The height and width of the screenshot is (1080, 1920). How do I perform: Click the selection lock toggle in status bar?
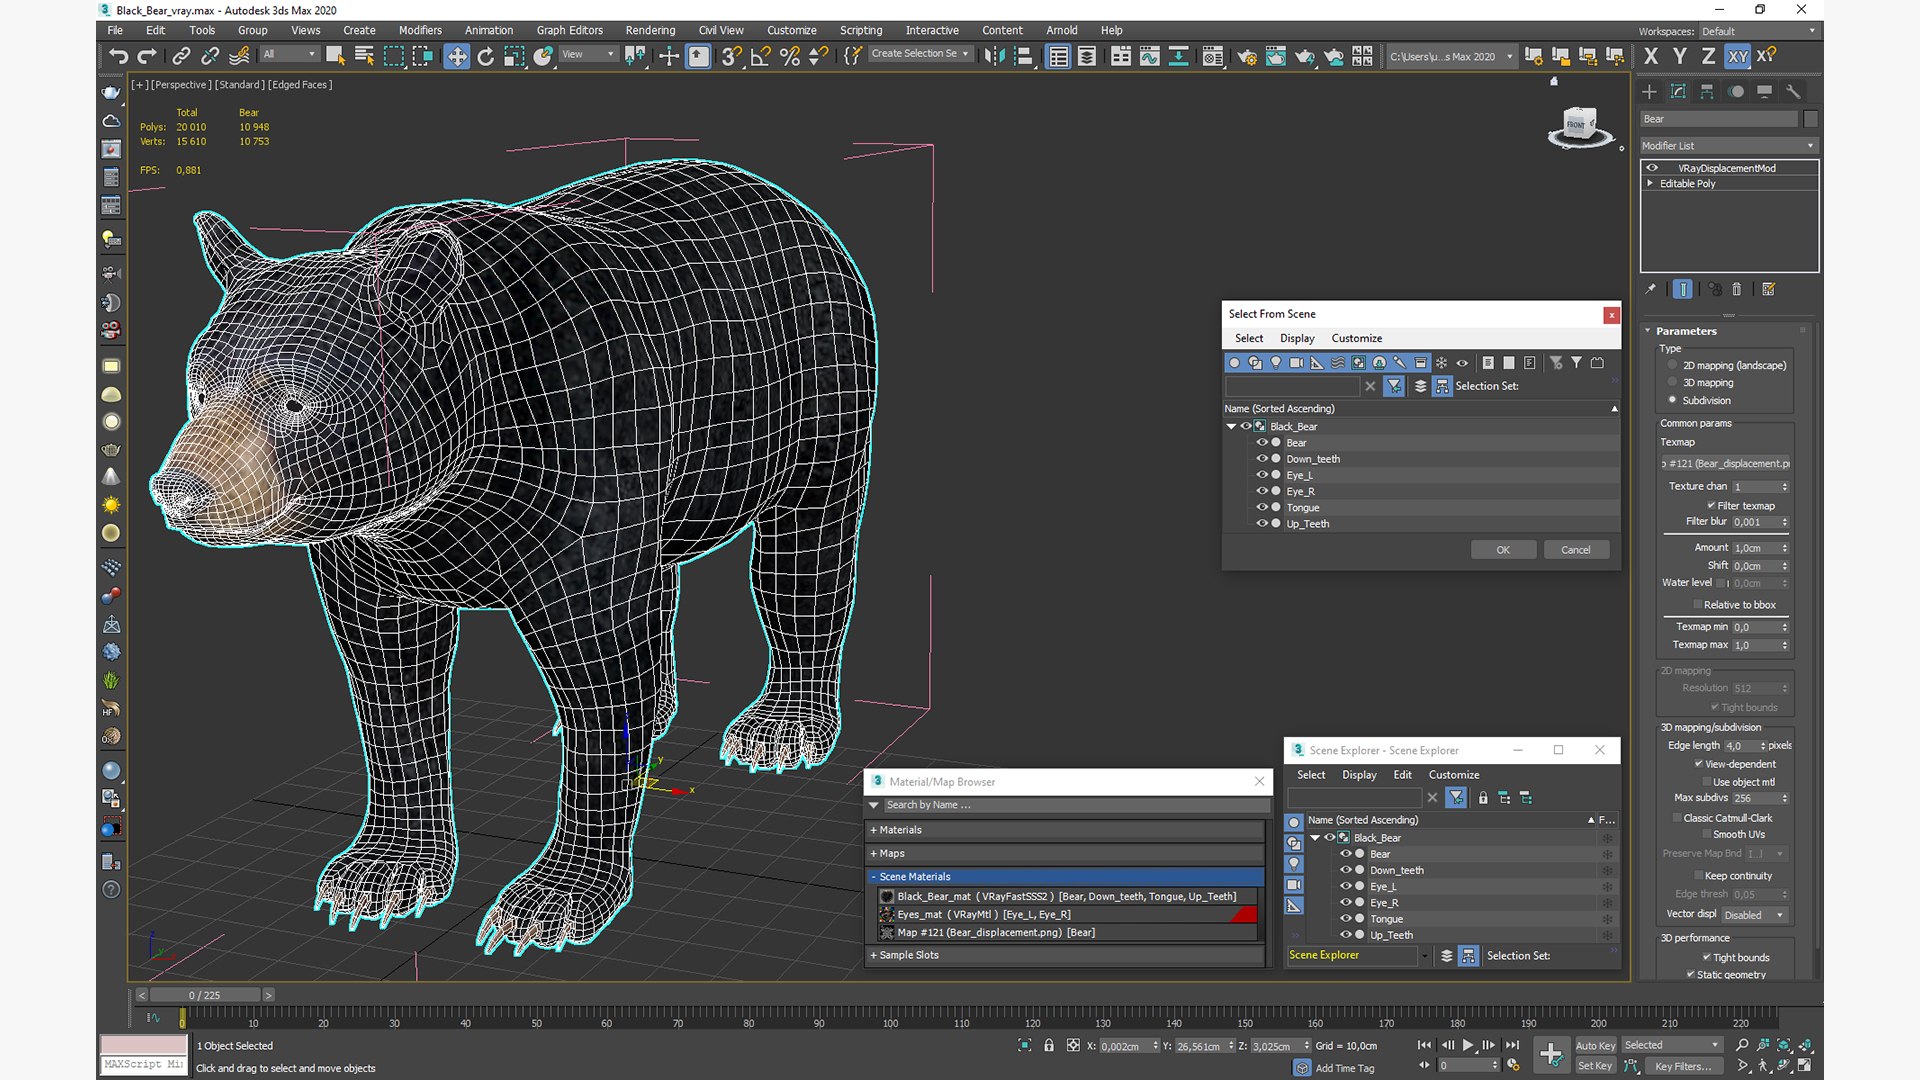tap(1049, 1045)
